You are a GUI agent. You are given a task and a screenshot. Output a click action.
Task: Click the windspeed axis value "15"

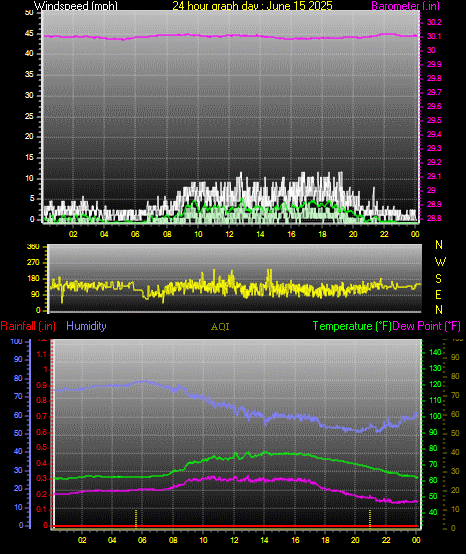click(29, 158)
